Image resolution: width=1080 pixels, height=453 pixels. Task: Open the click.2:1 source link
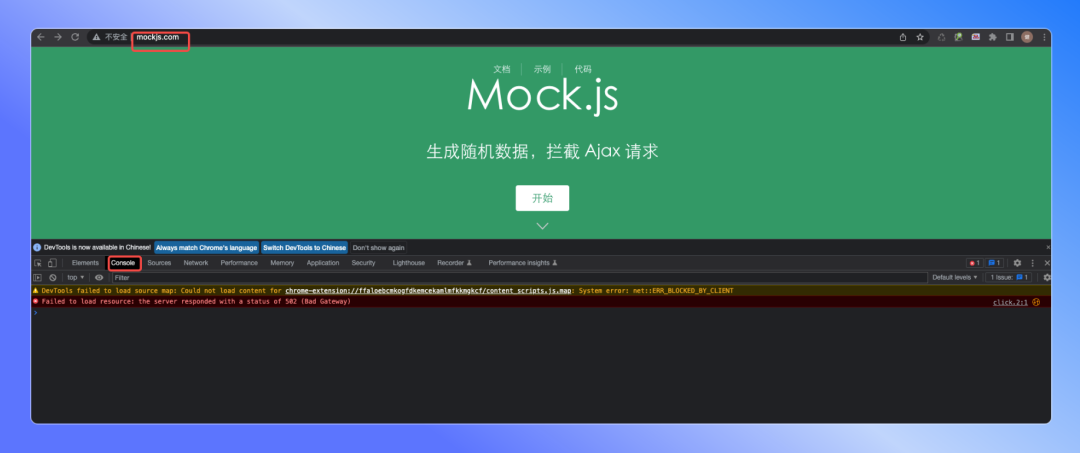click(1010, 302)
